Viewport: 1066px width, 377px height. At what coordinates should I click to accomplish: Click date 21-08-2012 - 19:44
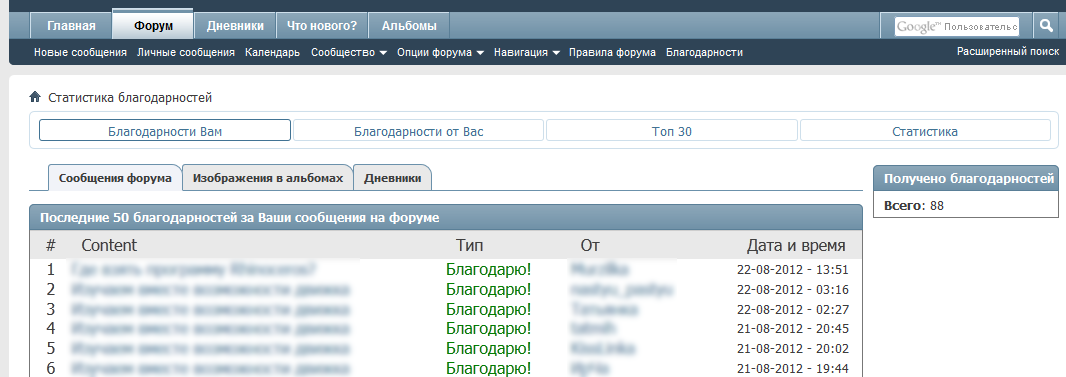pyautogui.click(x=793, y=369)
